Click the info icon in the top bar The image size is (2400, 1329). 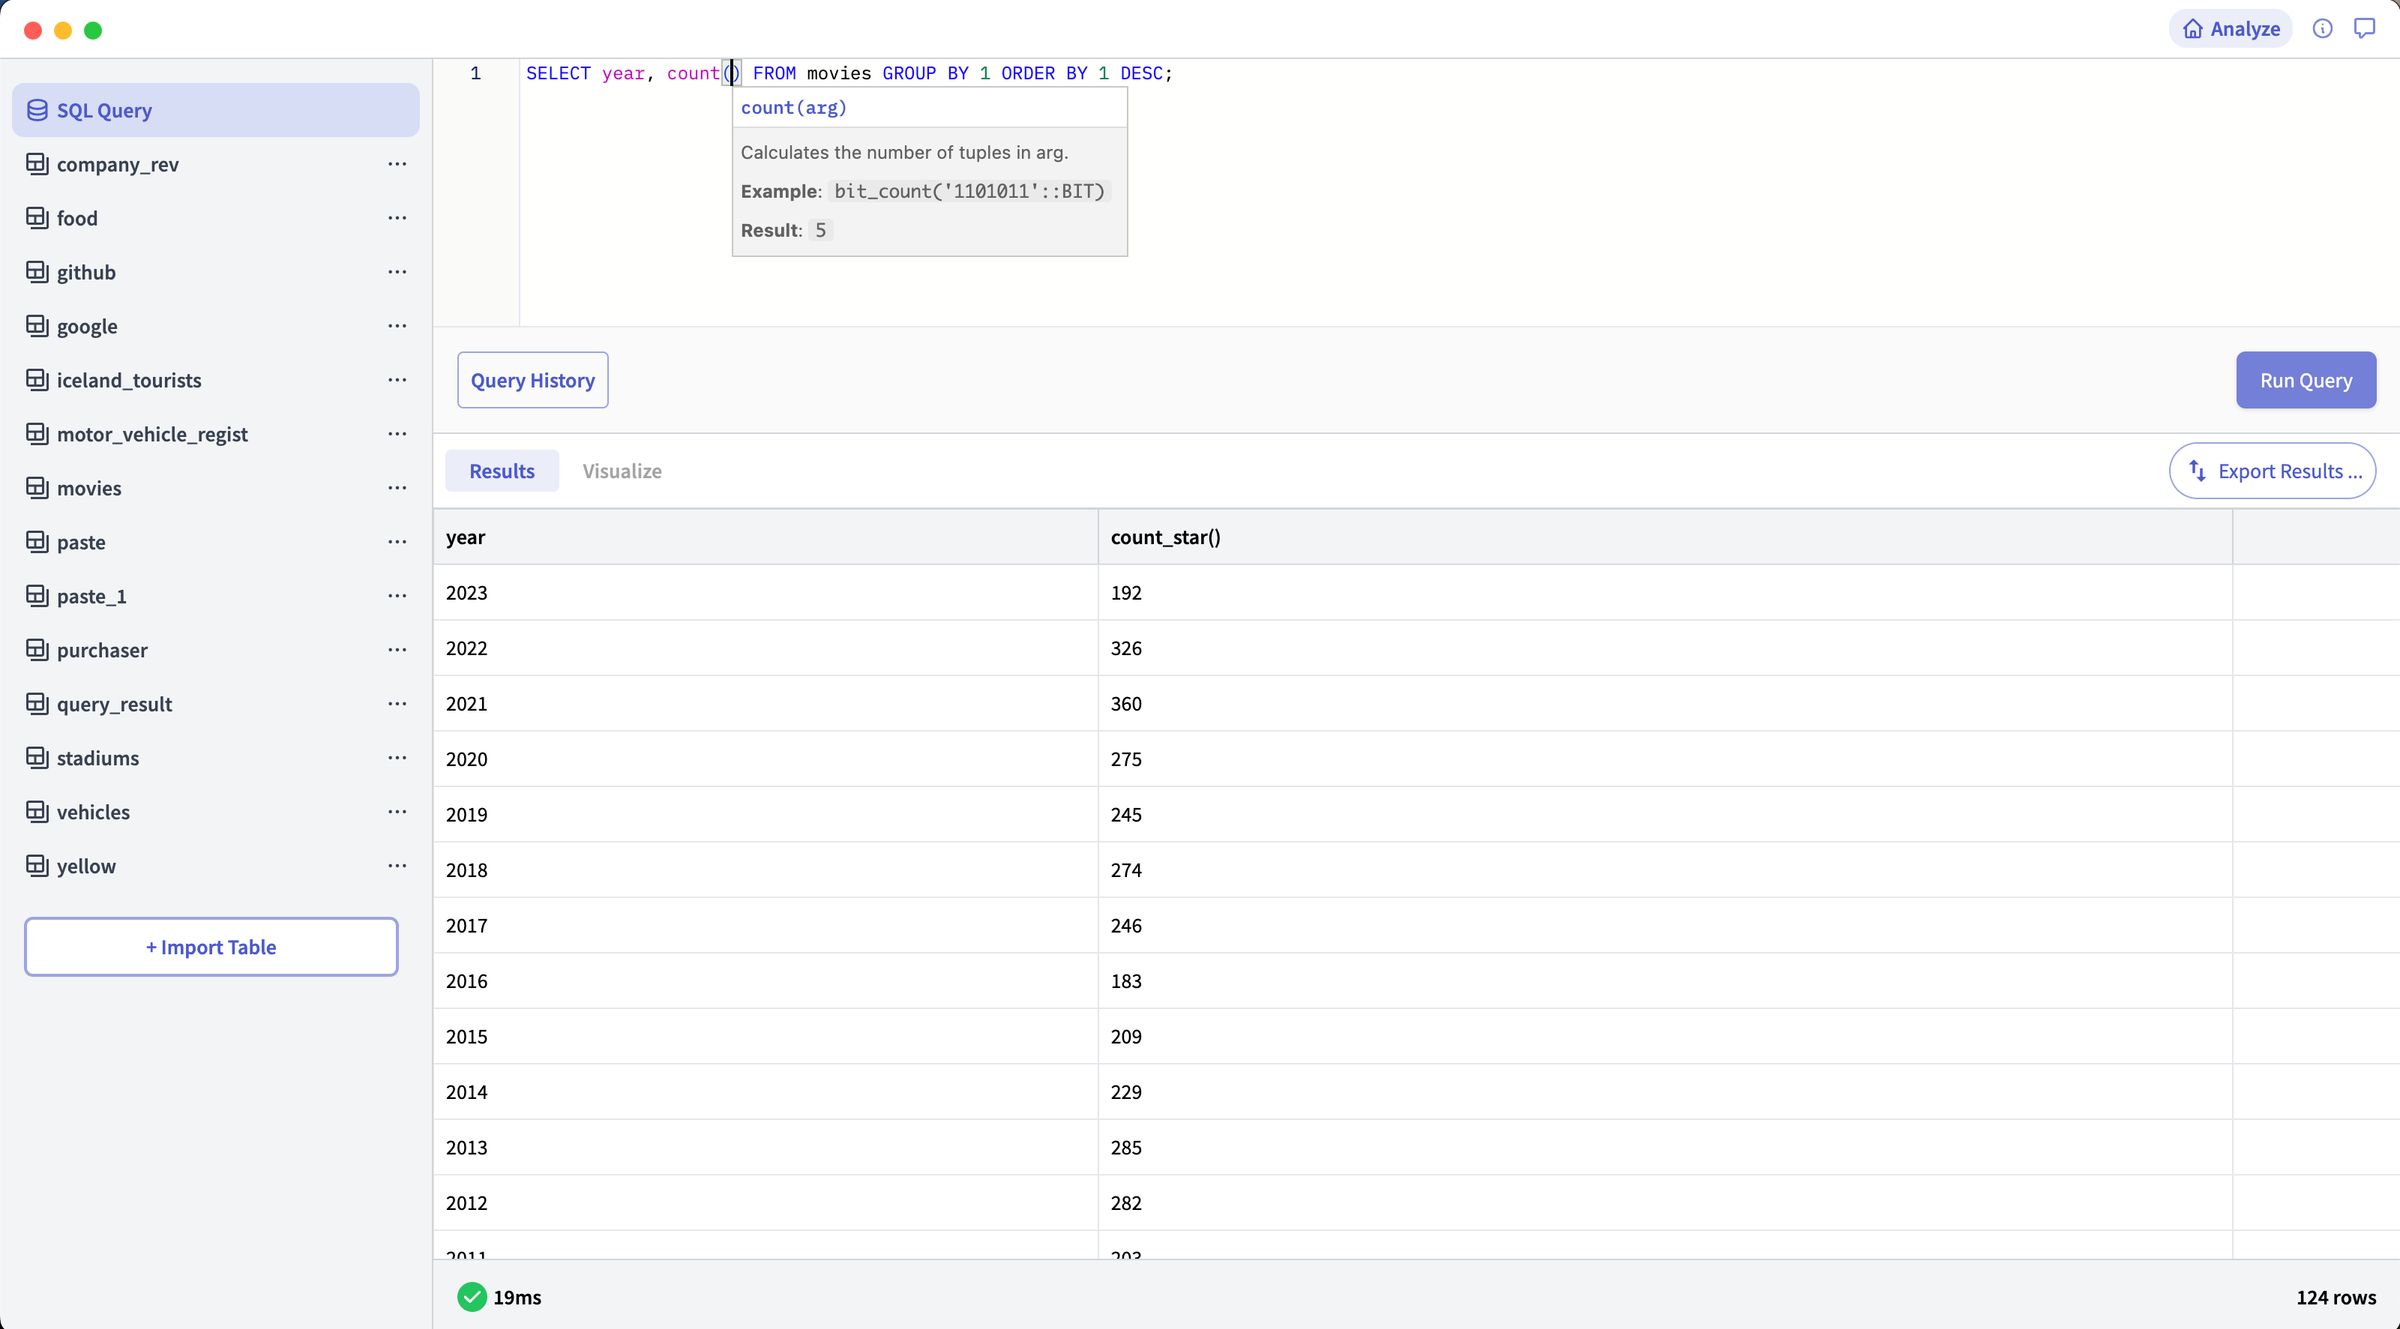click(x=2324, y=28)
